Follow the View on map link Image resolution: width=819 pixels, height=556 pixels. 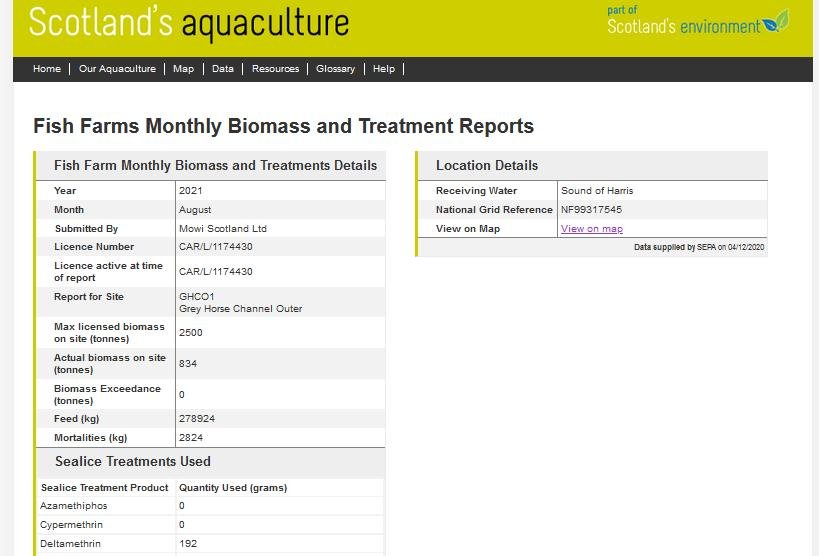[592, 229]
